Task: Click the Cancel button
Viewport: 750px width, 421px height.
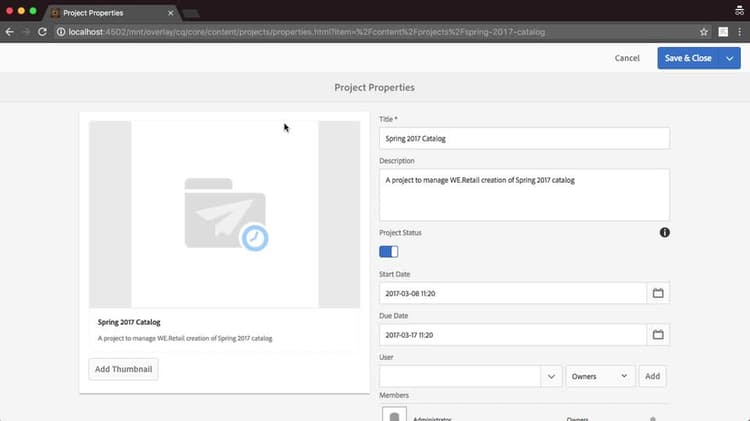Action: 627,58
